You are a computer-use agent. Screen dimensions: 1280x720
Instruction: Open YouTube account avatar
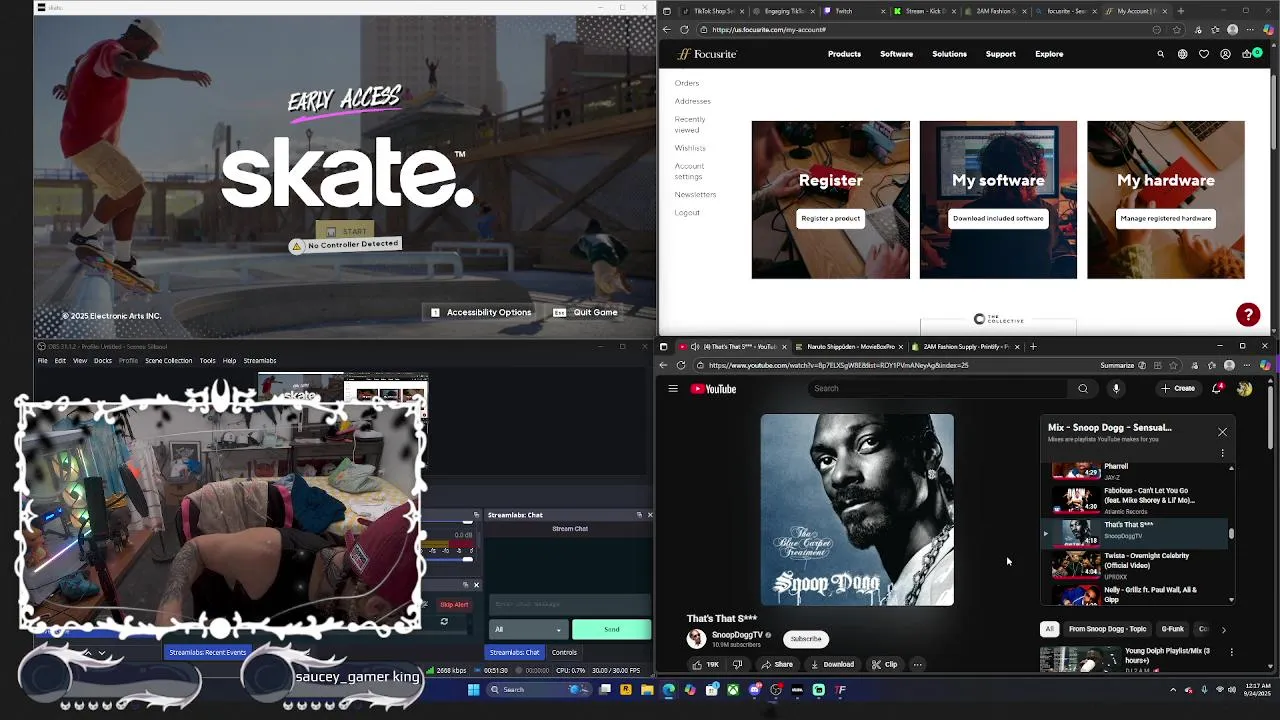[x=1244, y=389]
